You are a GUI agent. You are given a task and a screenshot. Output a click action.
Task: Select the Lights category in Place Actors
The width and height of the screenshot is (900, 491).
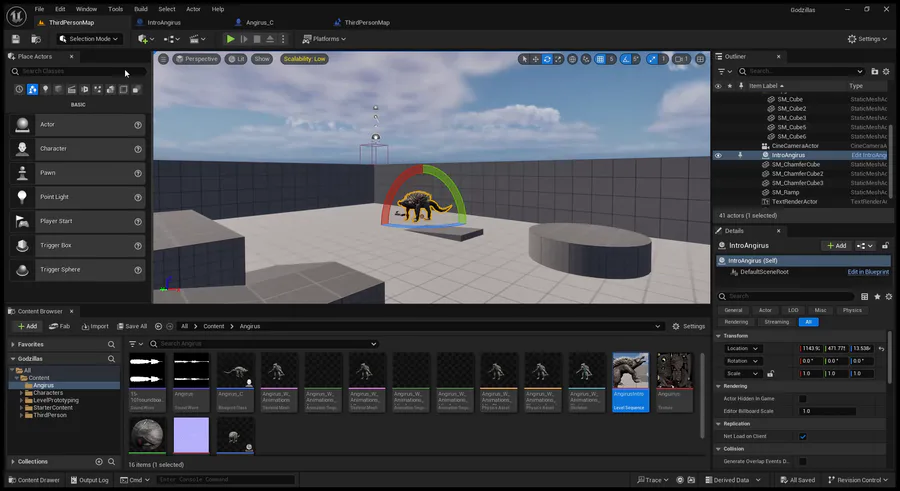[x=45, y=90]
